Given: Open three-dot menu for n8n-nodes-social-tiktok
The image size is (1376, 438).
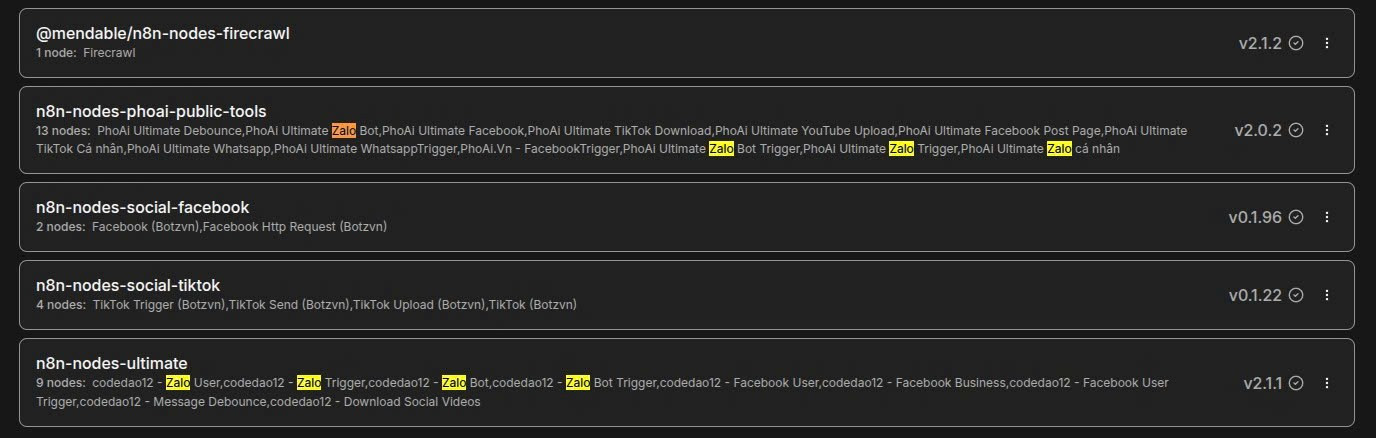Looking at the screenshot, I should tap(1327, 295).
